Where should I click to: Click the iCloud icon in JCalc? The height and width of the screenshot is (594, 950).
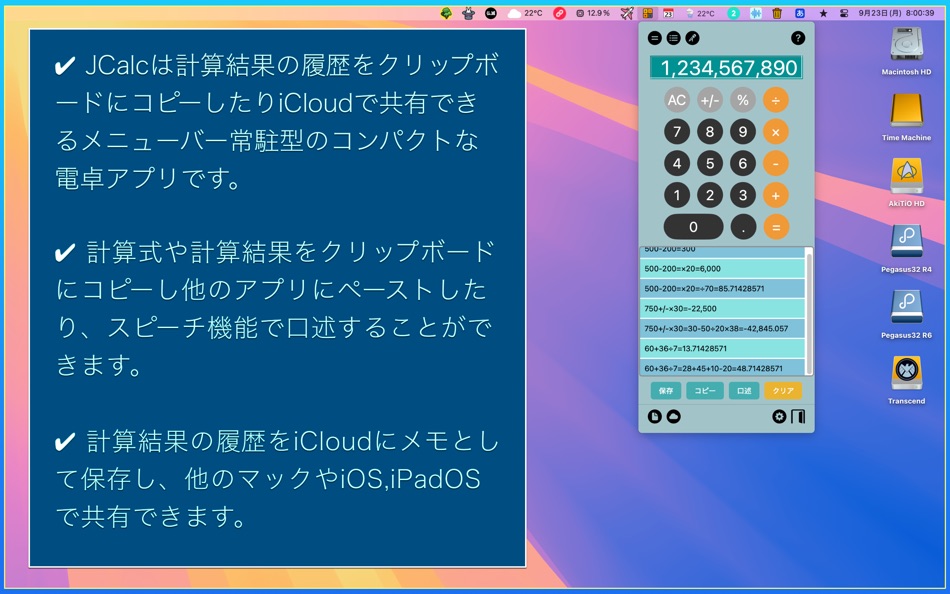point(673,416)
